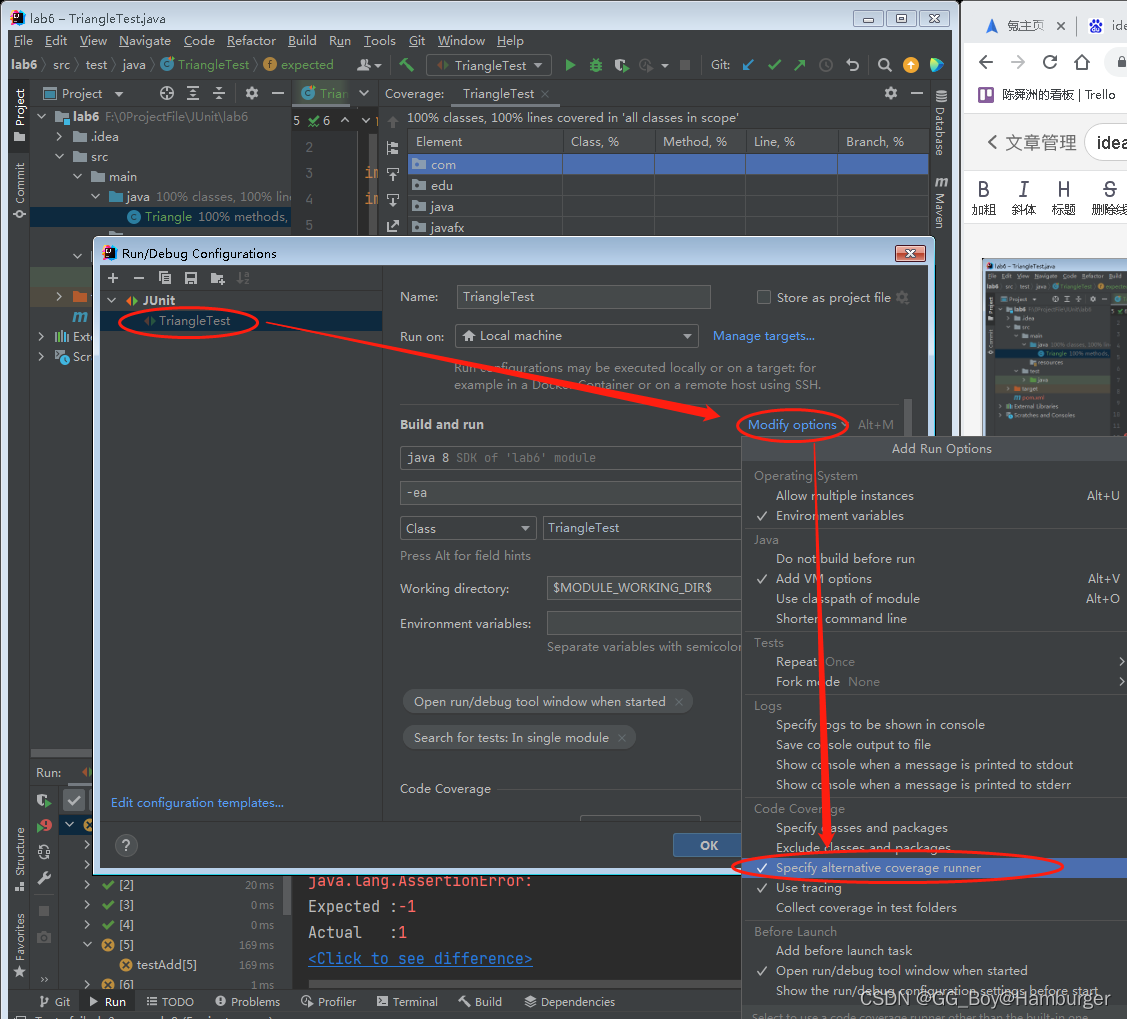
Task: Open Tools menu
Action: tap(380, 41)
